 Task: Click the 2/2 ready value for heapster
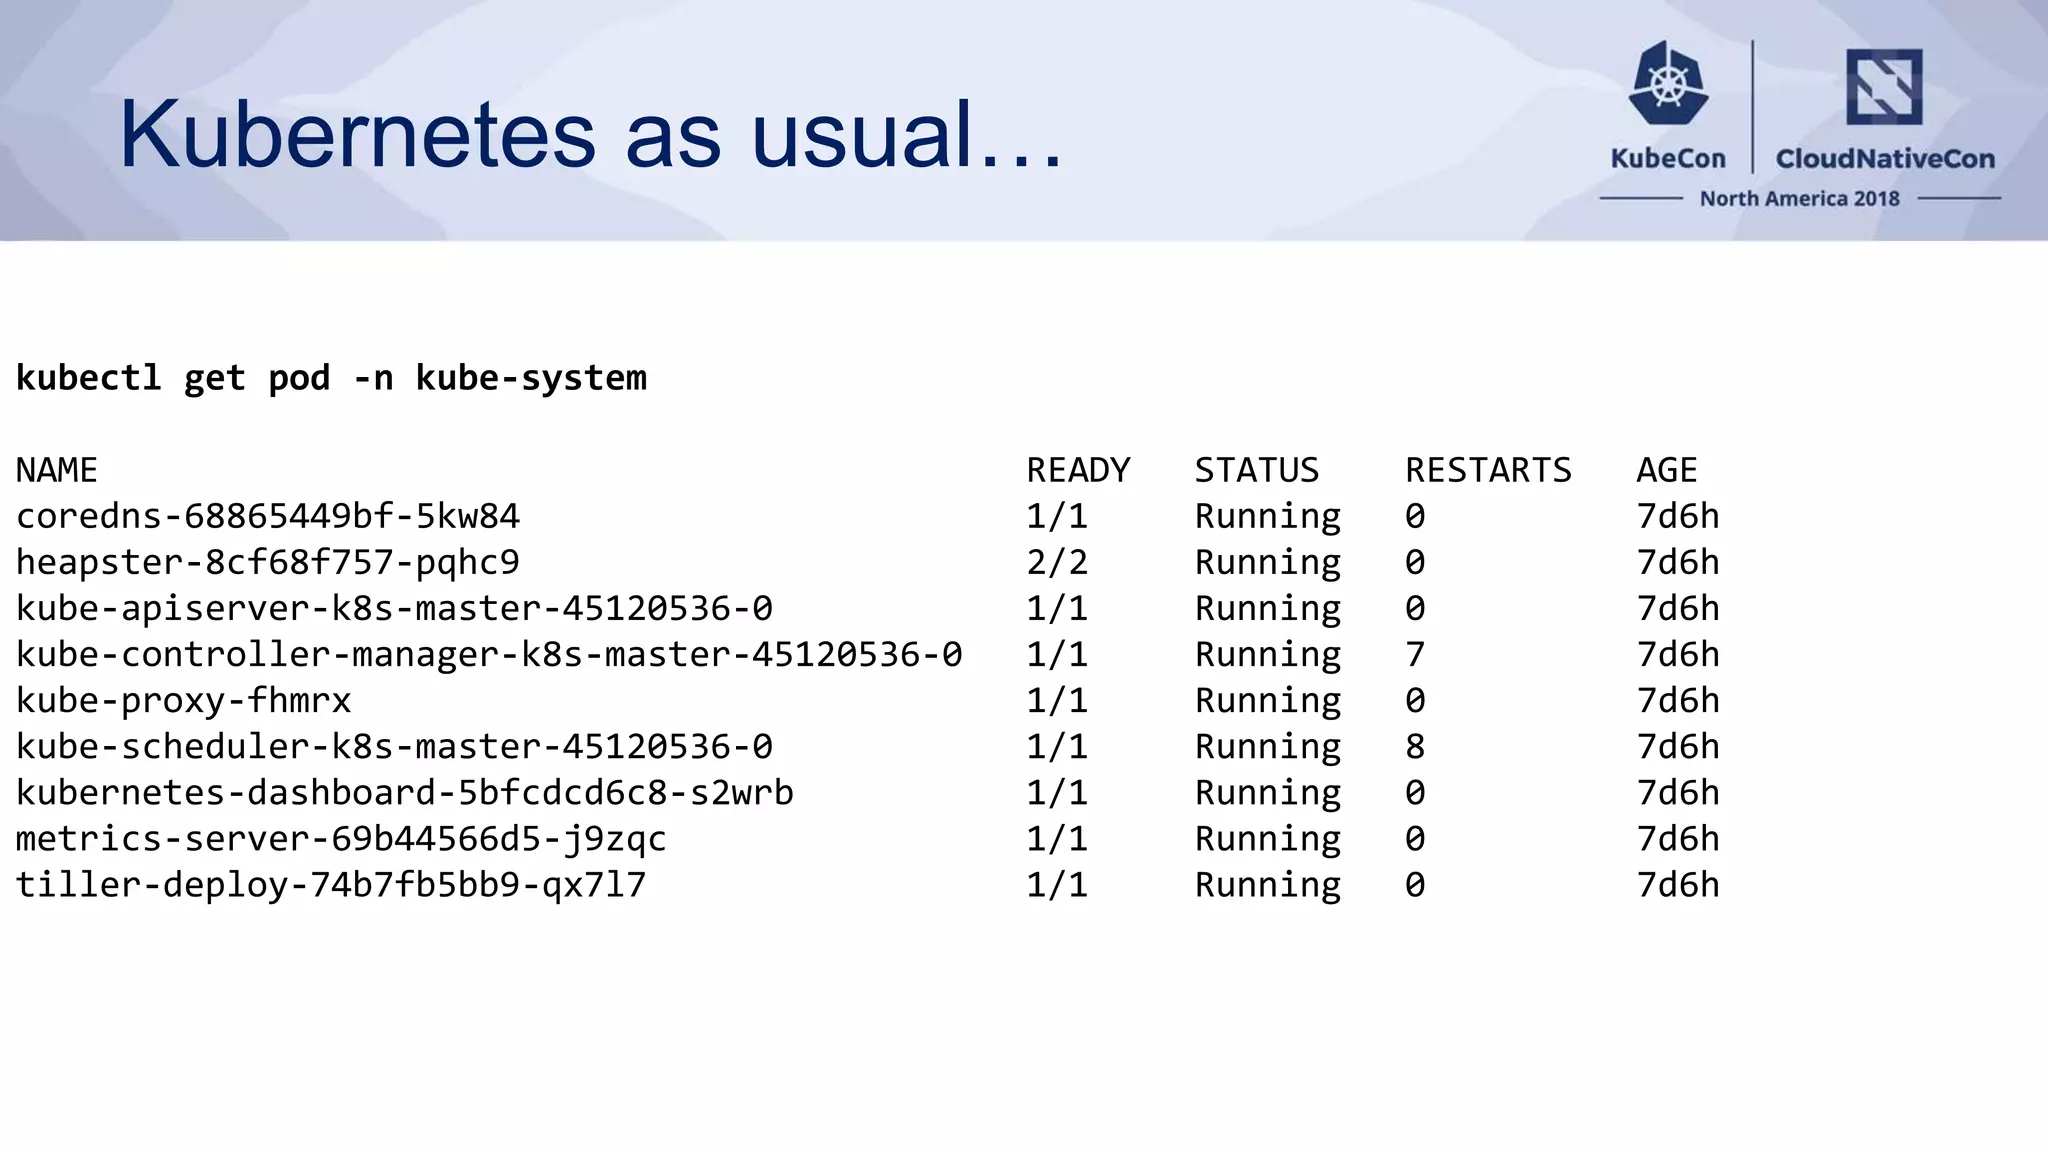[1057, 562]
